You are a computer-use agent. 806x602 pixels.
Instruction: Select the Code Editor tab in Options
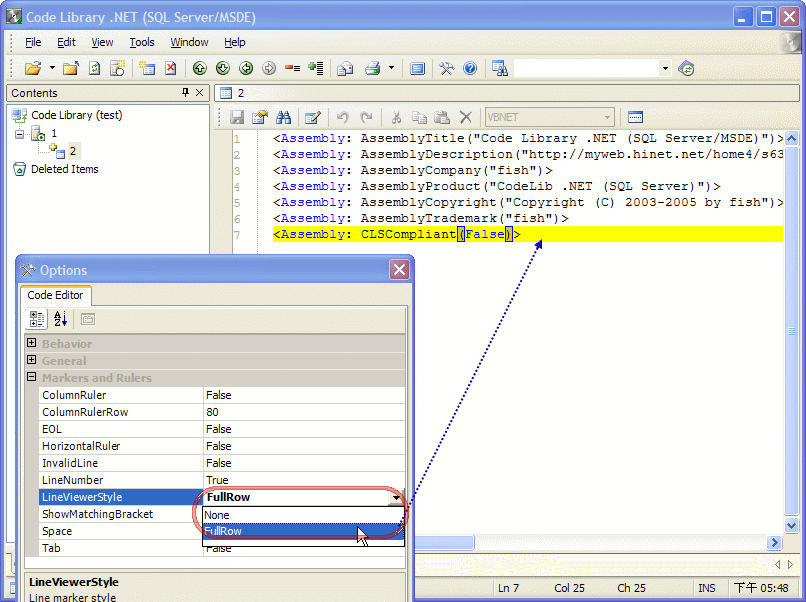pyautogui.click(x=55, y=295)
